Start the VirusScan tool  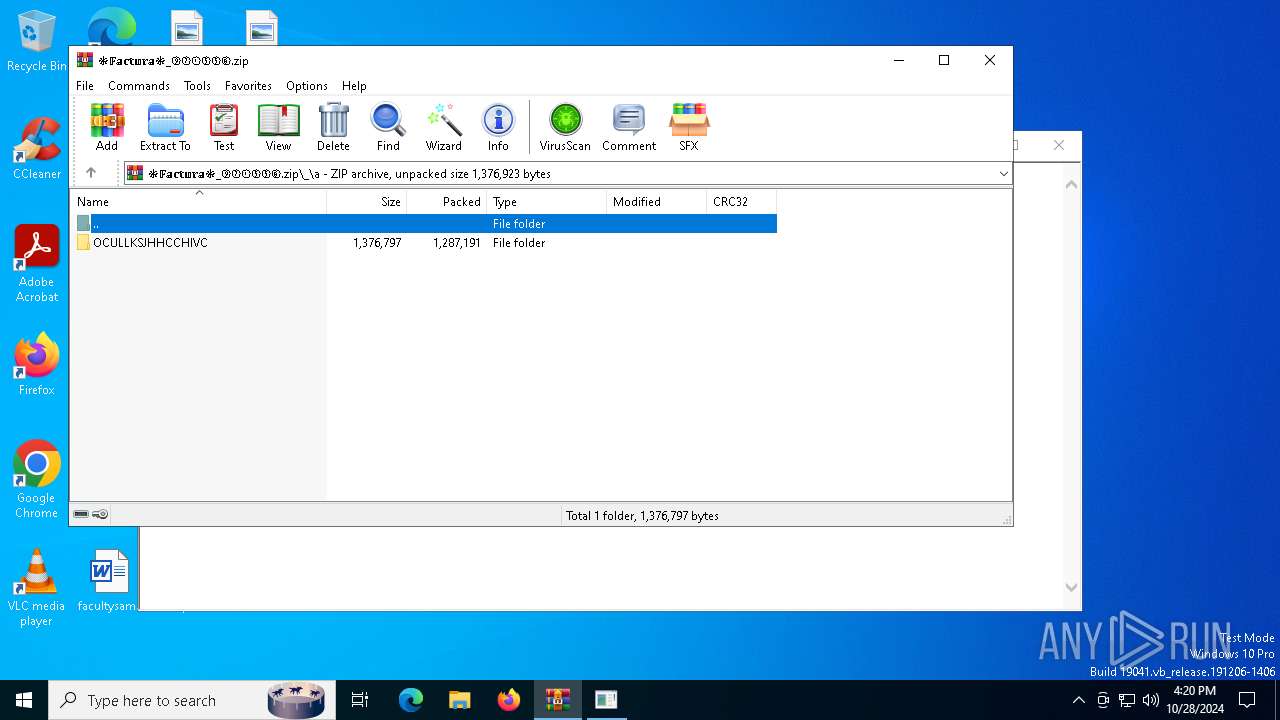pos(565,127)
